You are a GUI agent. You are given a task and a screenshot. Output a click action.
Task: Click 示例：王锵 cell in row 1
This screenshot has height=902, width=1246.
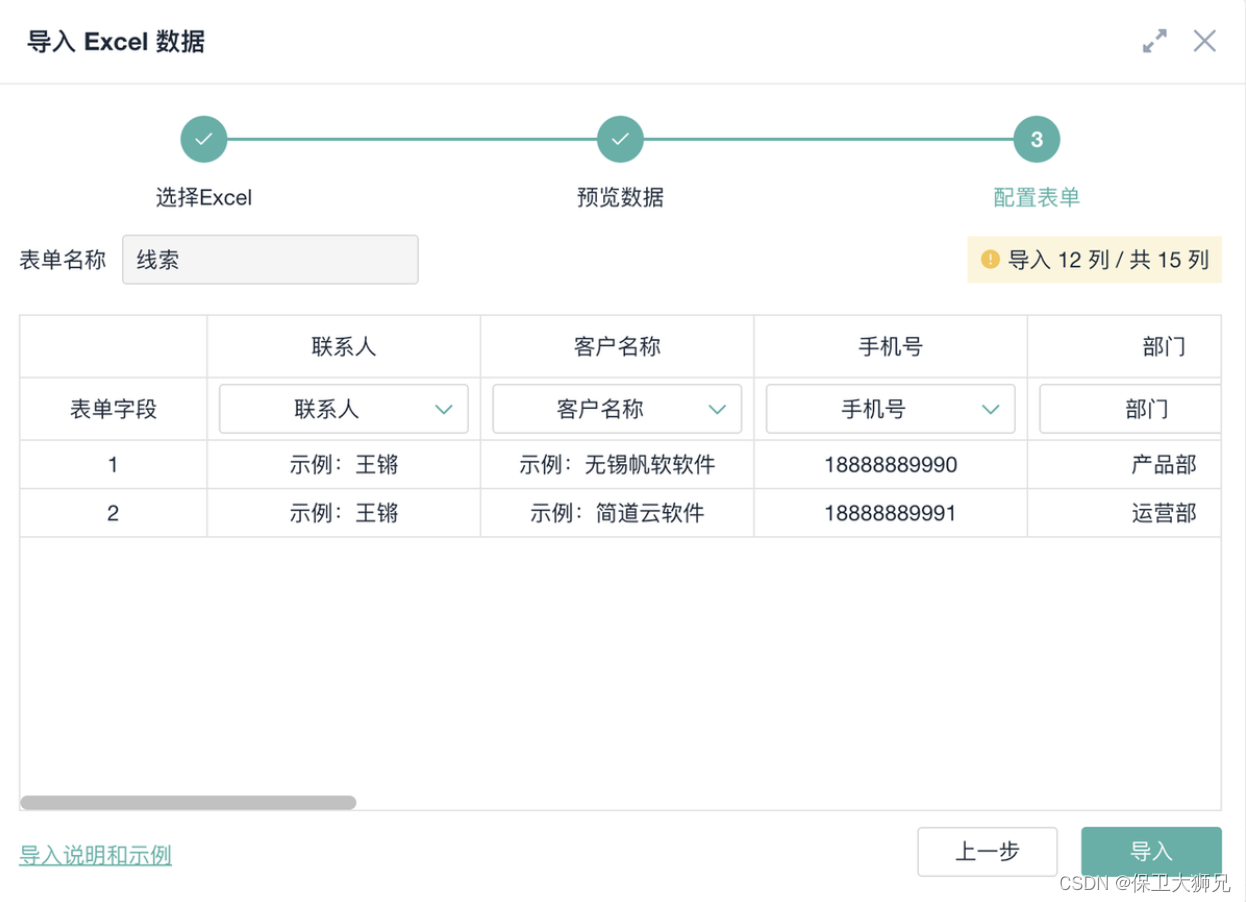[344, 464]
